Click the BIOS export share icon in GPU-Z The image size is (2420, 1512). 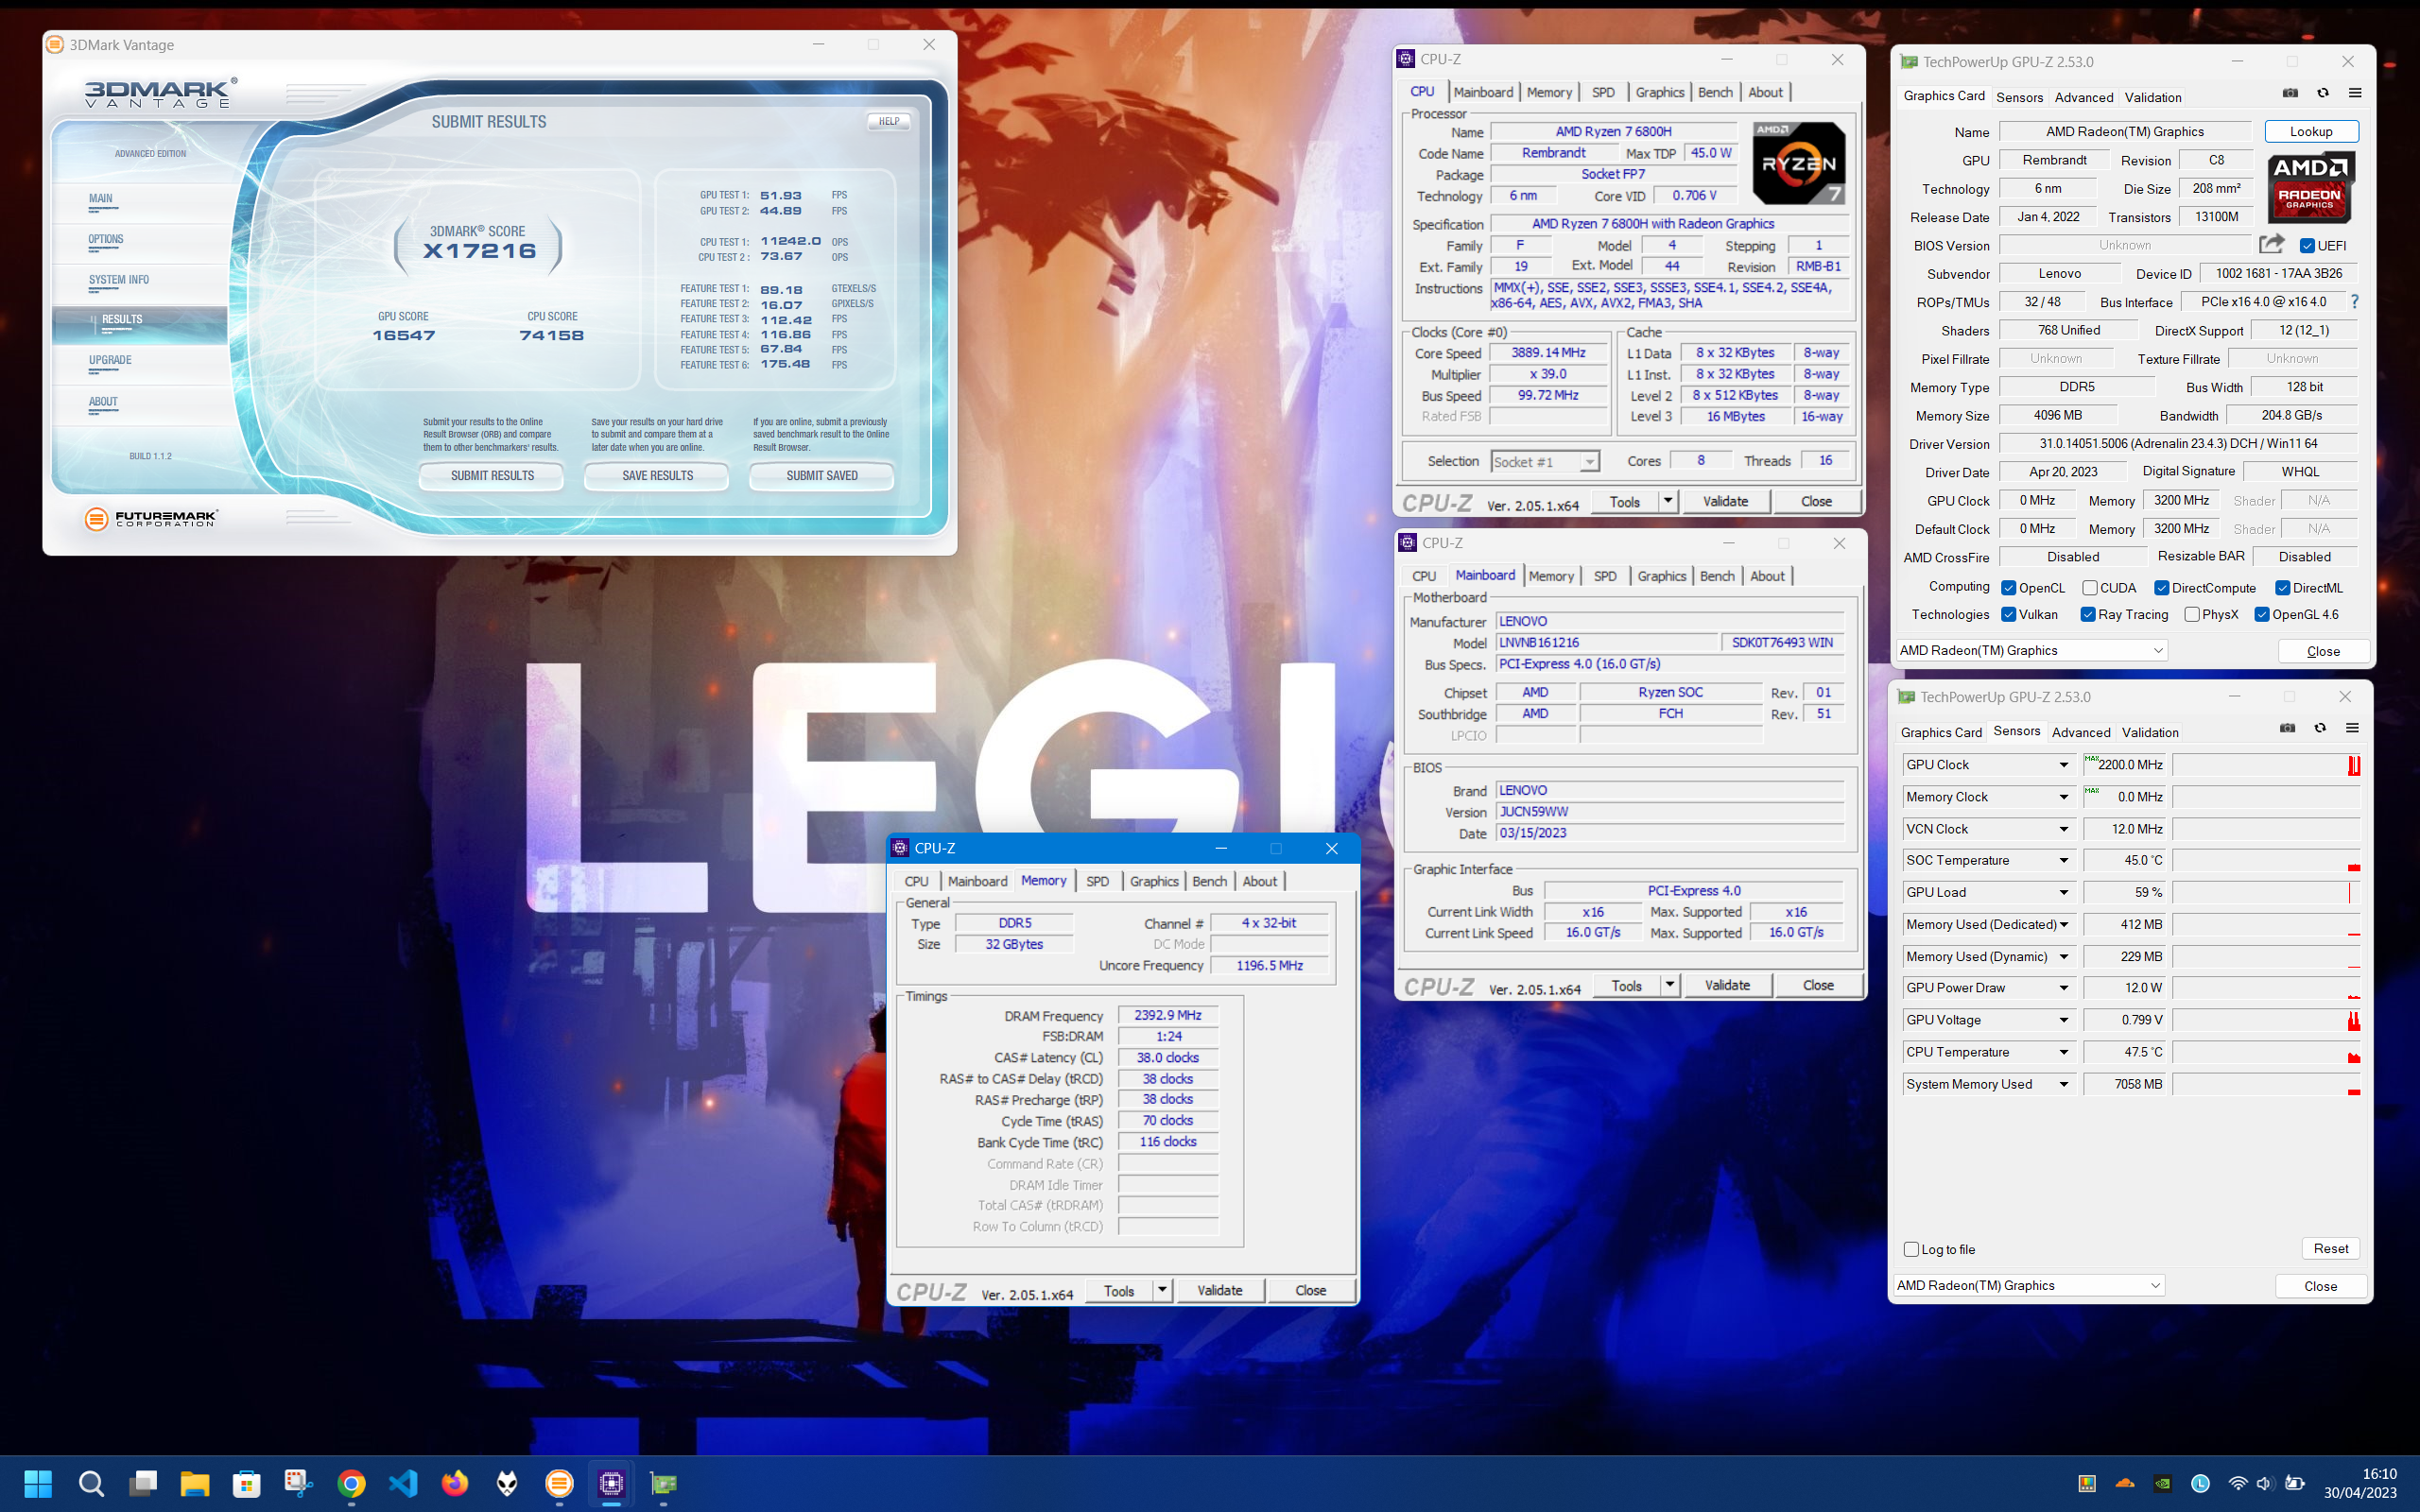pyautogui.click(x=2272, y=244)
